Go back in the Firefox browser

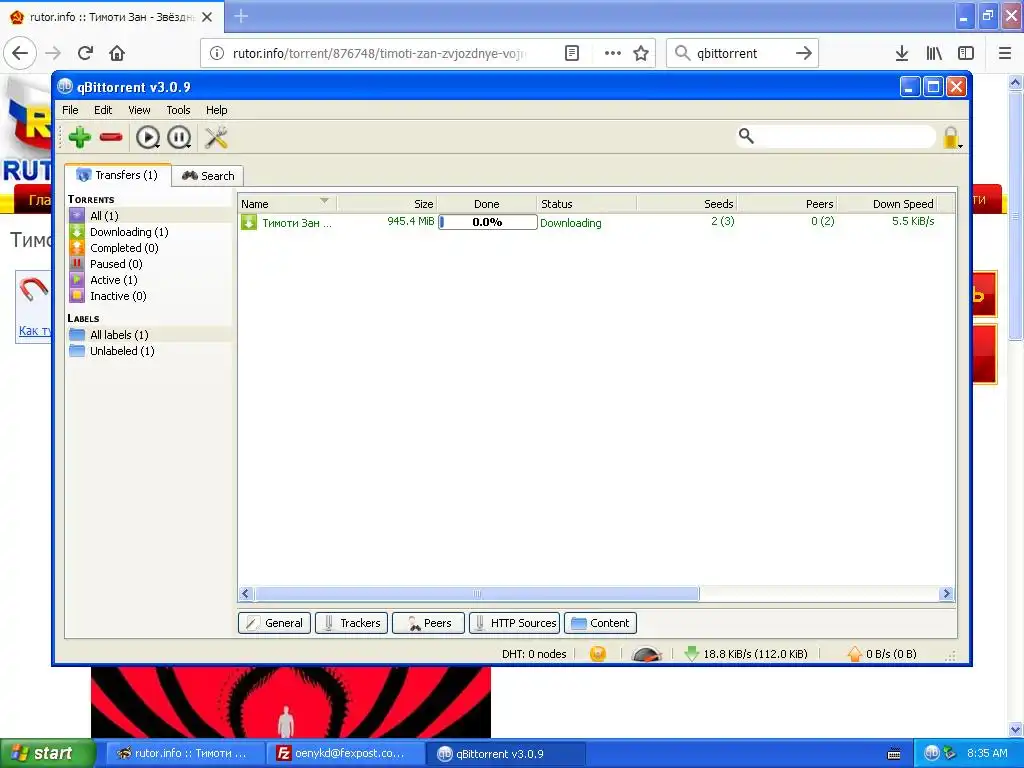click(20, 53)
